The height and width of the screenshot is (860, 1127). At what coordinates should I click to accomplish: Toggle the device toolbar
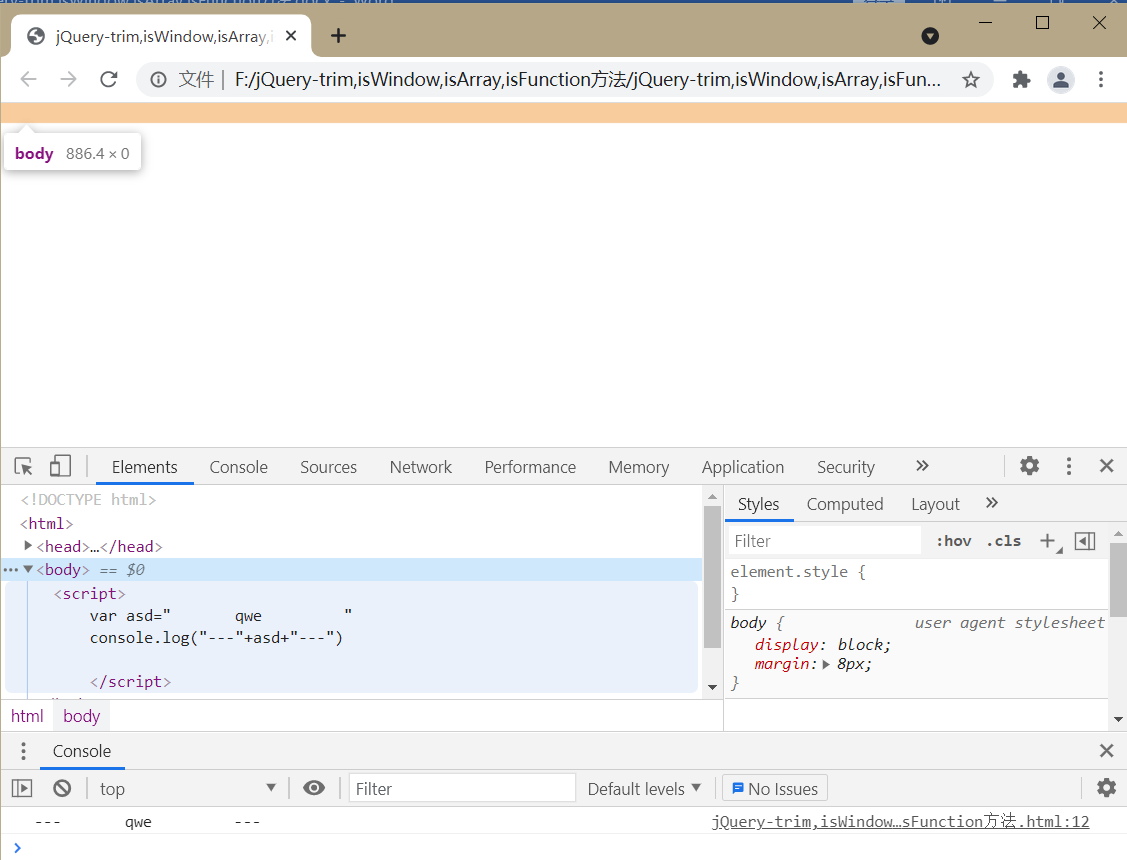60,466
